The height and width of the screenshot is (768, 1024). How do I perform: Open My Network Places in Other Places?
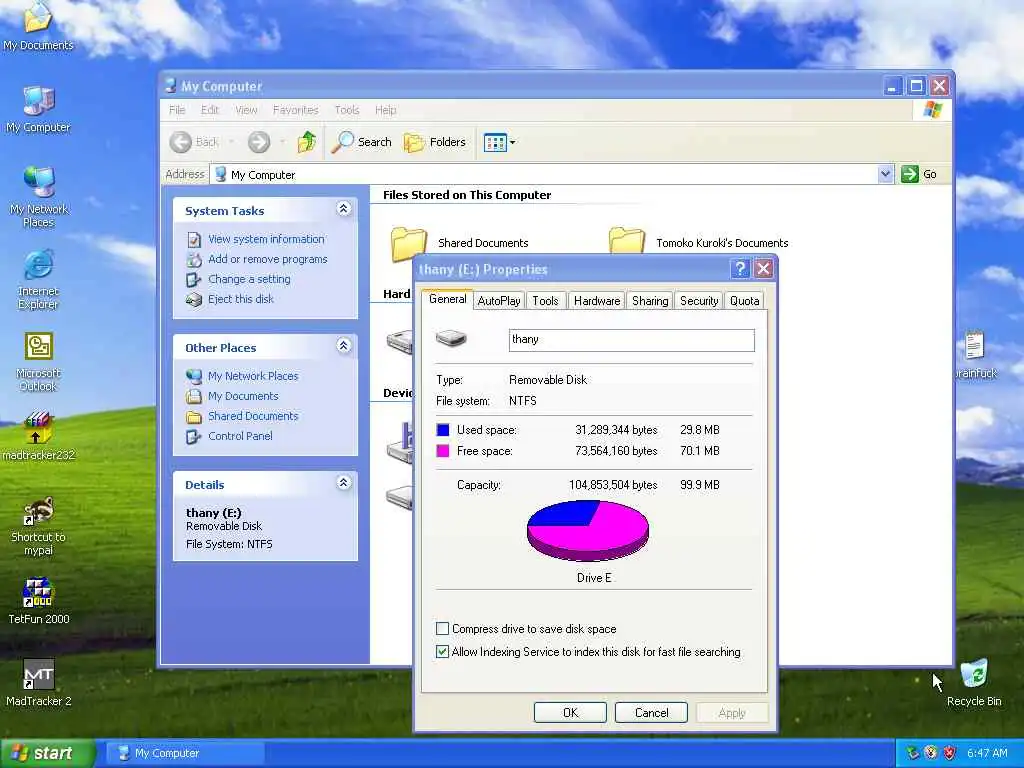253,376
